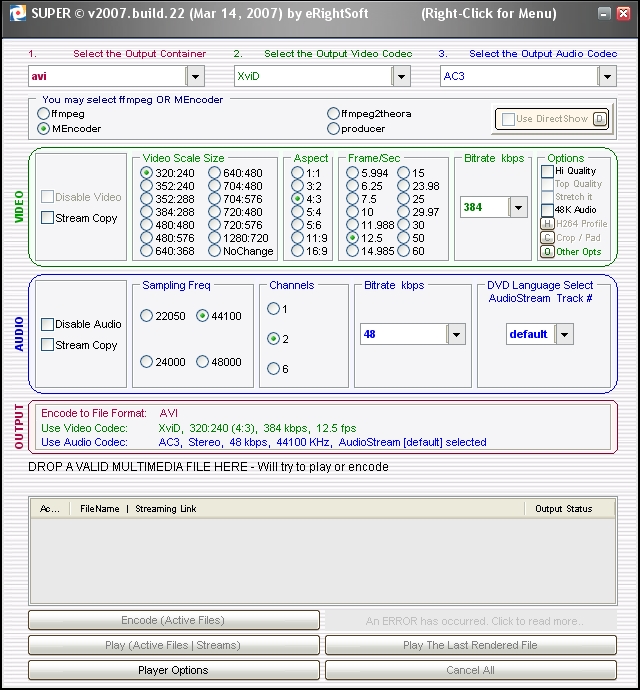The width and height of the screenshot is (640, 690).
Task: Select the MEncoder radio button
Action: coord(43,128)
